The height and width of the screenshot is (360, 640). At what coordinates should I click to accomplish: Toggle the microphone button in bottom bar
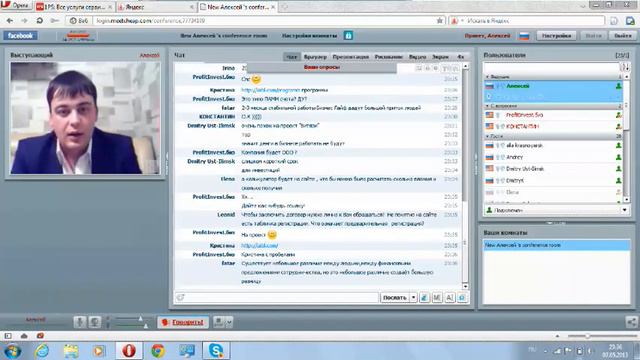point(80,322)
